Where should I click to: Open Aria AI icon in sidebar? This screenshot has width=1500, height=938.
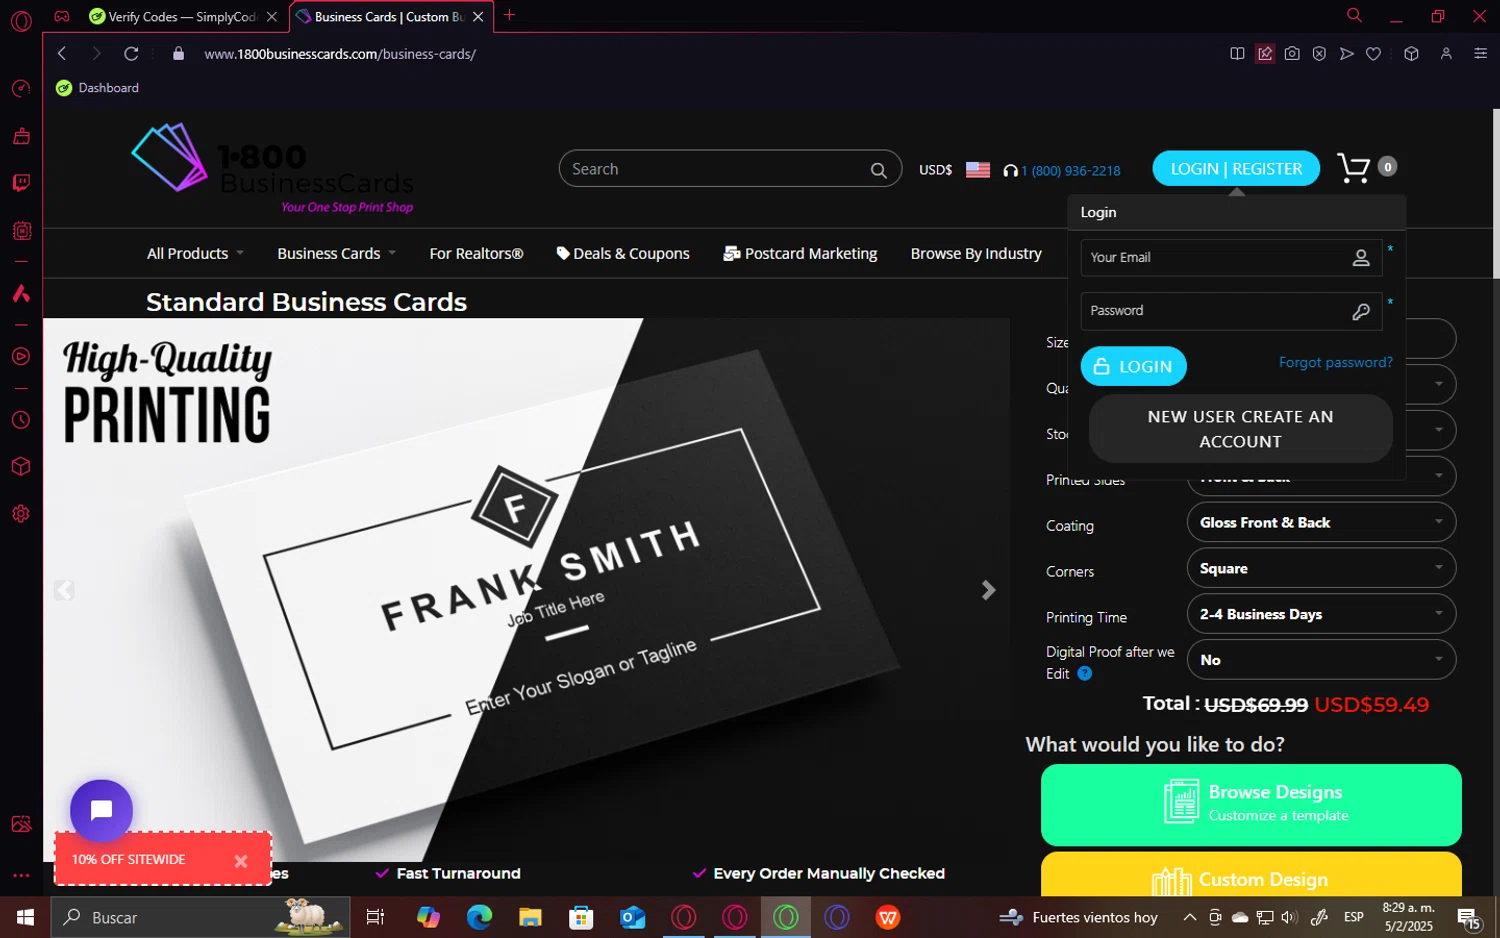[21, 293]
